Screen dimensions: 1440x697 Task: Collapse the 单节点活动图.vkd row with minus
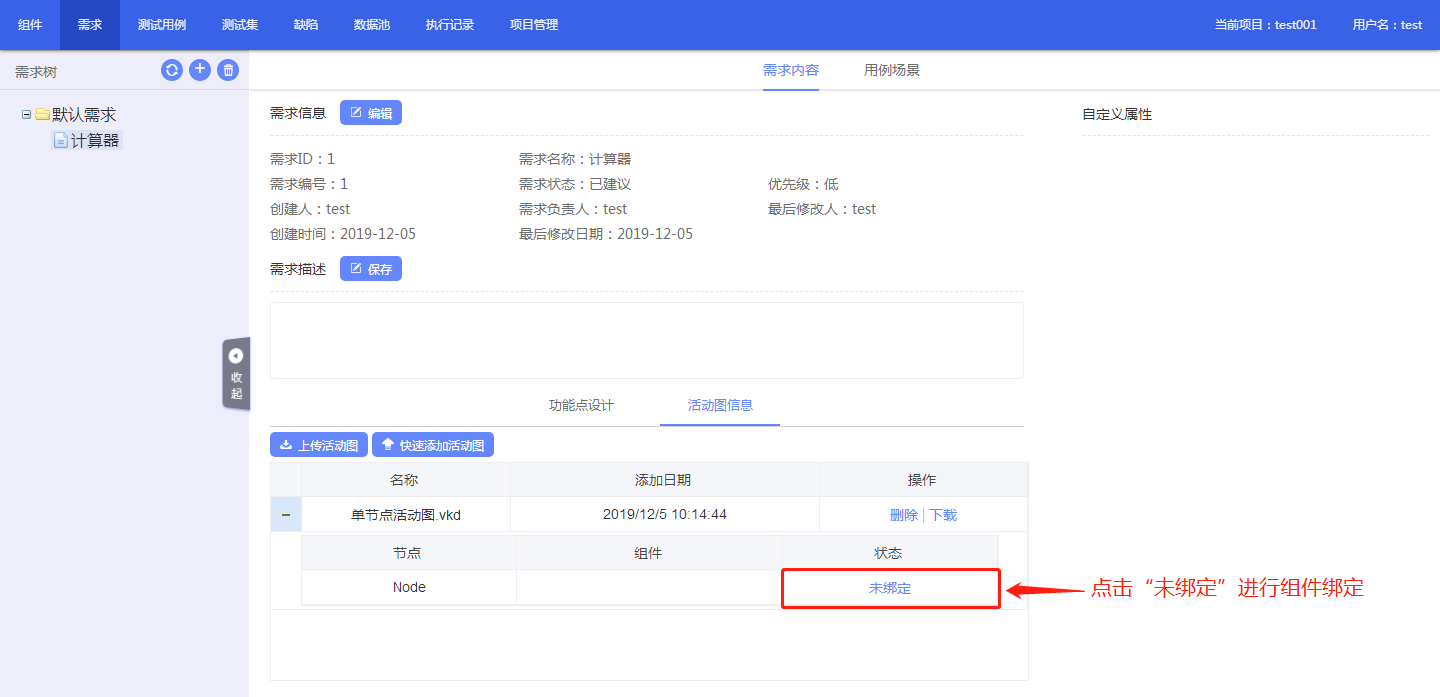[x=286, y=515]
